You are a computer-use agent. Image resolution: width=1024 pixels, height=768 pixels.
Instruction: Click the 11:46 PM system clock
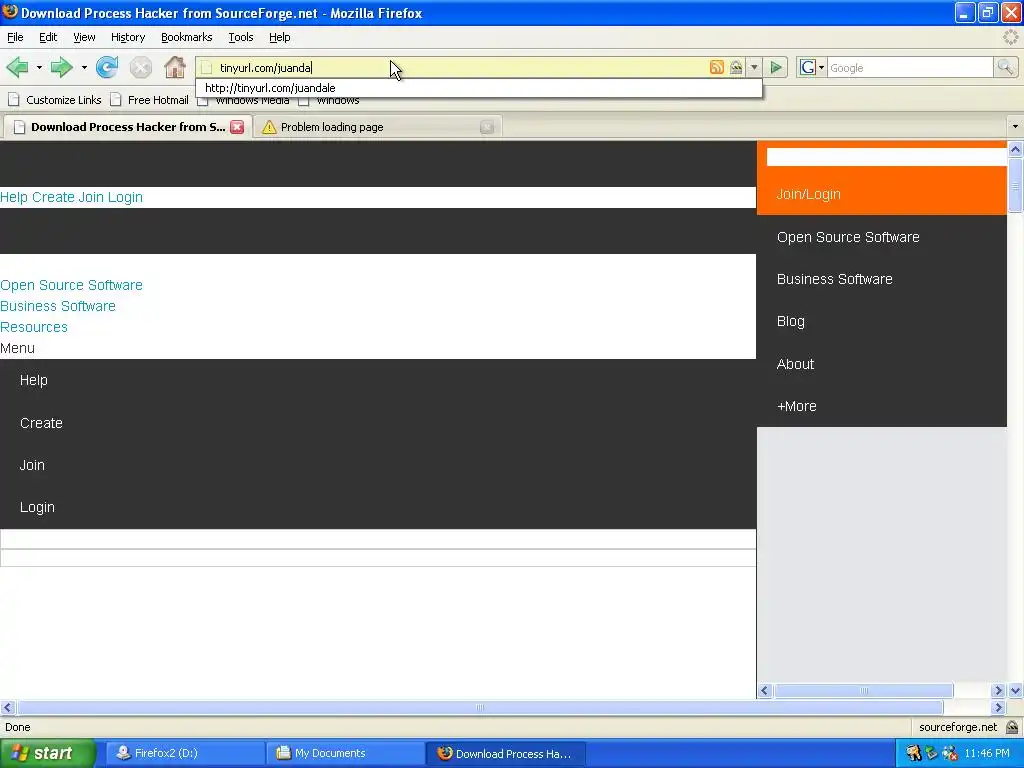(x=987, y=753)
